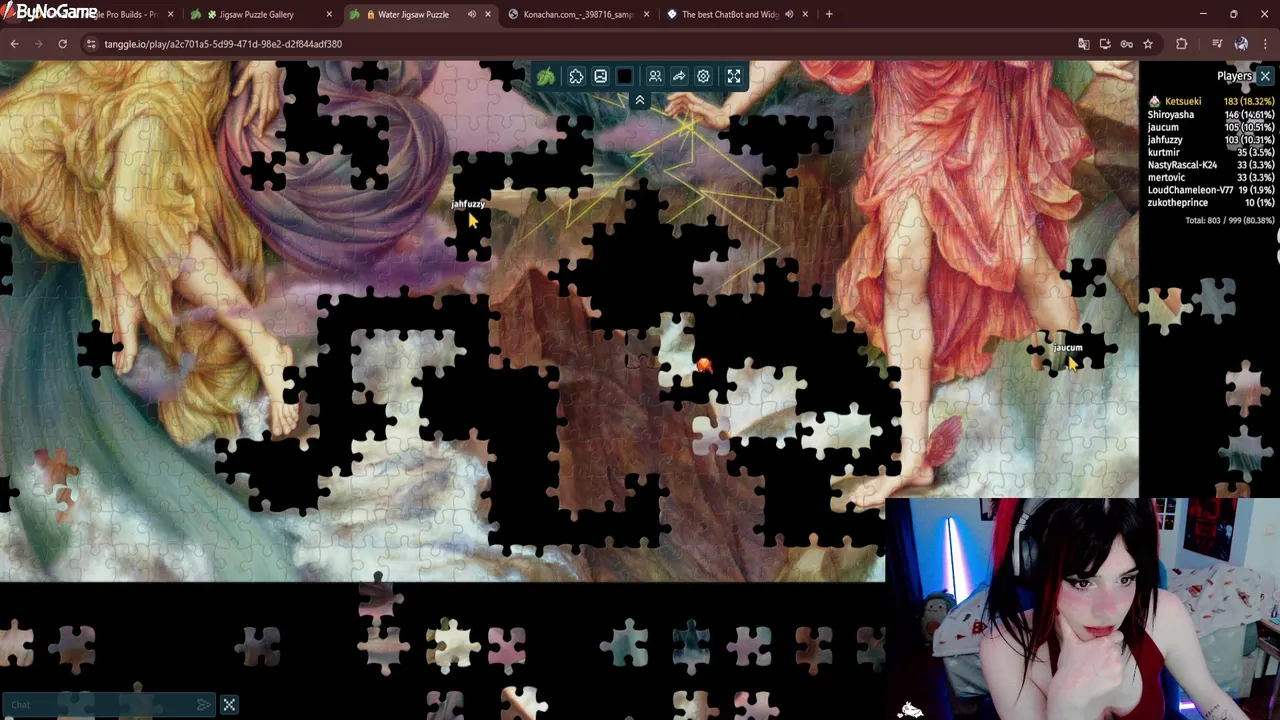Select player jahfuzzy in players list
1280x720 pixels.
click(x=1165, y=140)
